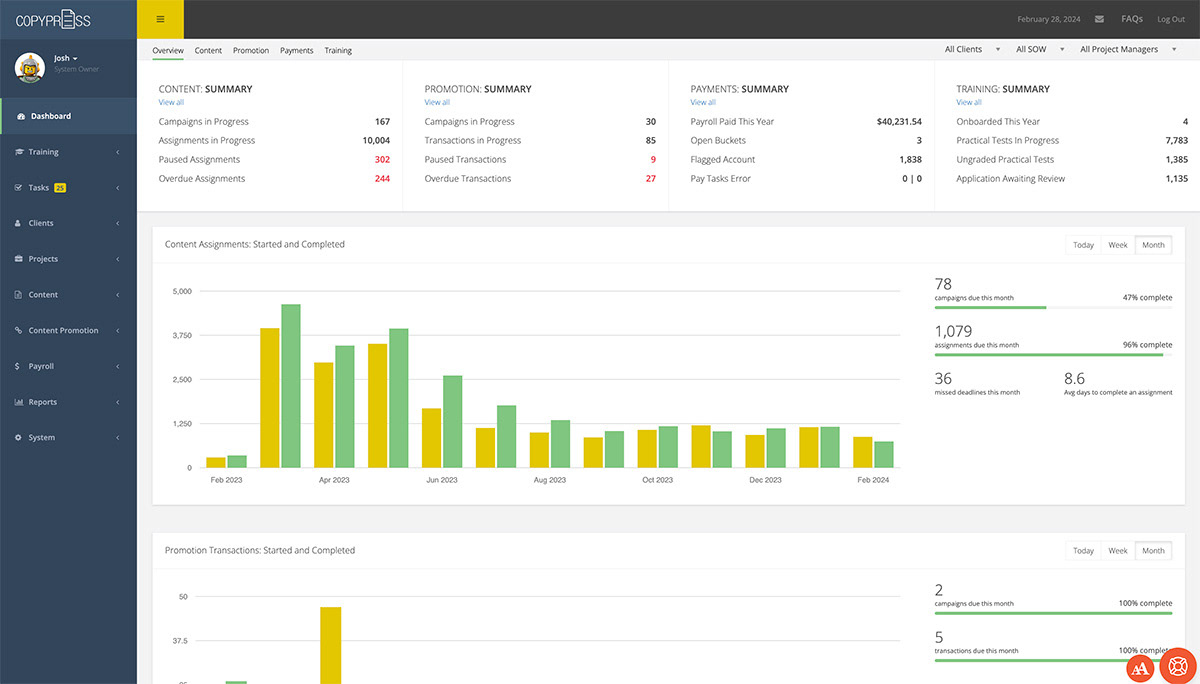Image resolution: width=1200 pixels, height=684 pixels.
Task: Click the Tasks 25 badge
Action: tap(60, 188)
